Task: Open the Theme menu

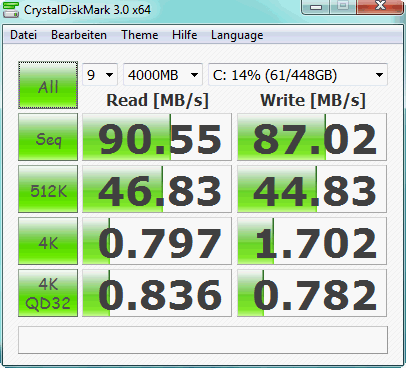Action: click(139, 35)
